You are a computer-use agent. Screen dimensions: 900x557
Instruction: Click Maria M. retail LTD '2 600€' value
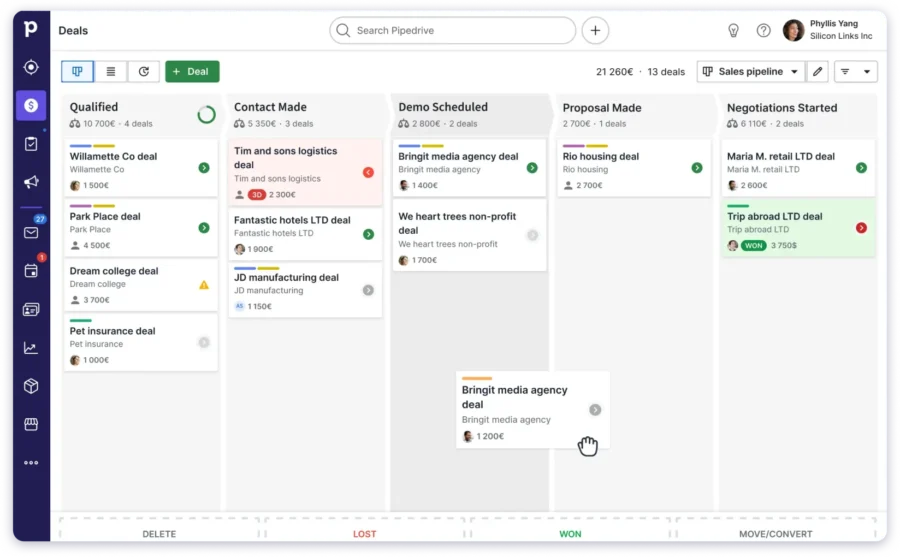coord(754,185)
